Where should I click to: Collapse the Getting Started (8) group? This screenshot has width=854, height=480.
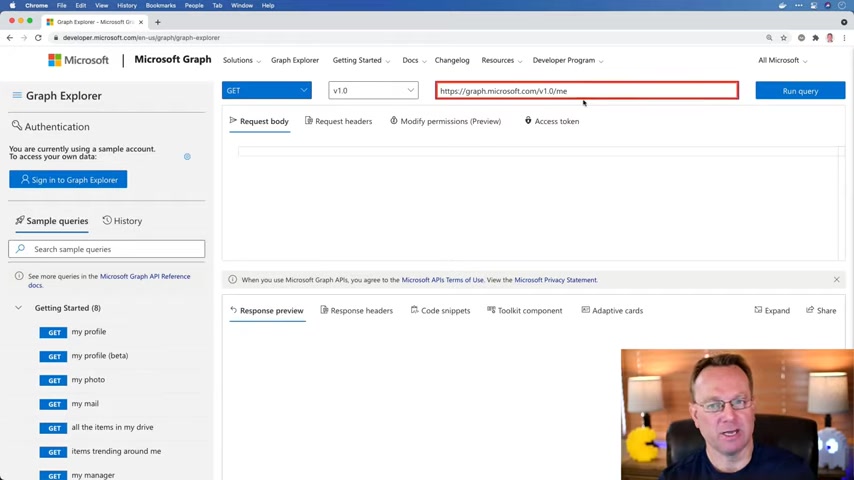(19, 308)
